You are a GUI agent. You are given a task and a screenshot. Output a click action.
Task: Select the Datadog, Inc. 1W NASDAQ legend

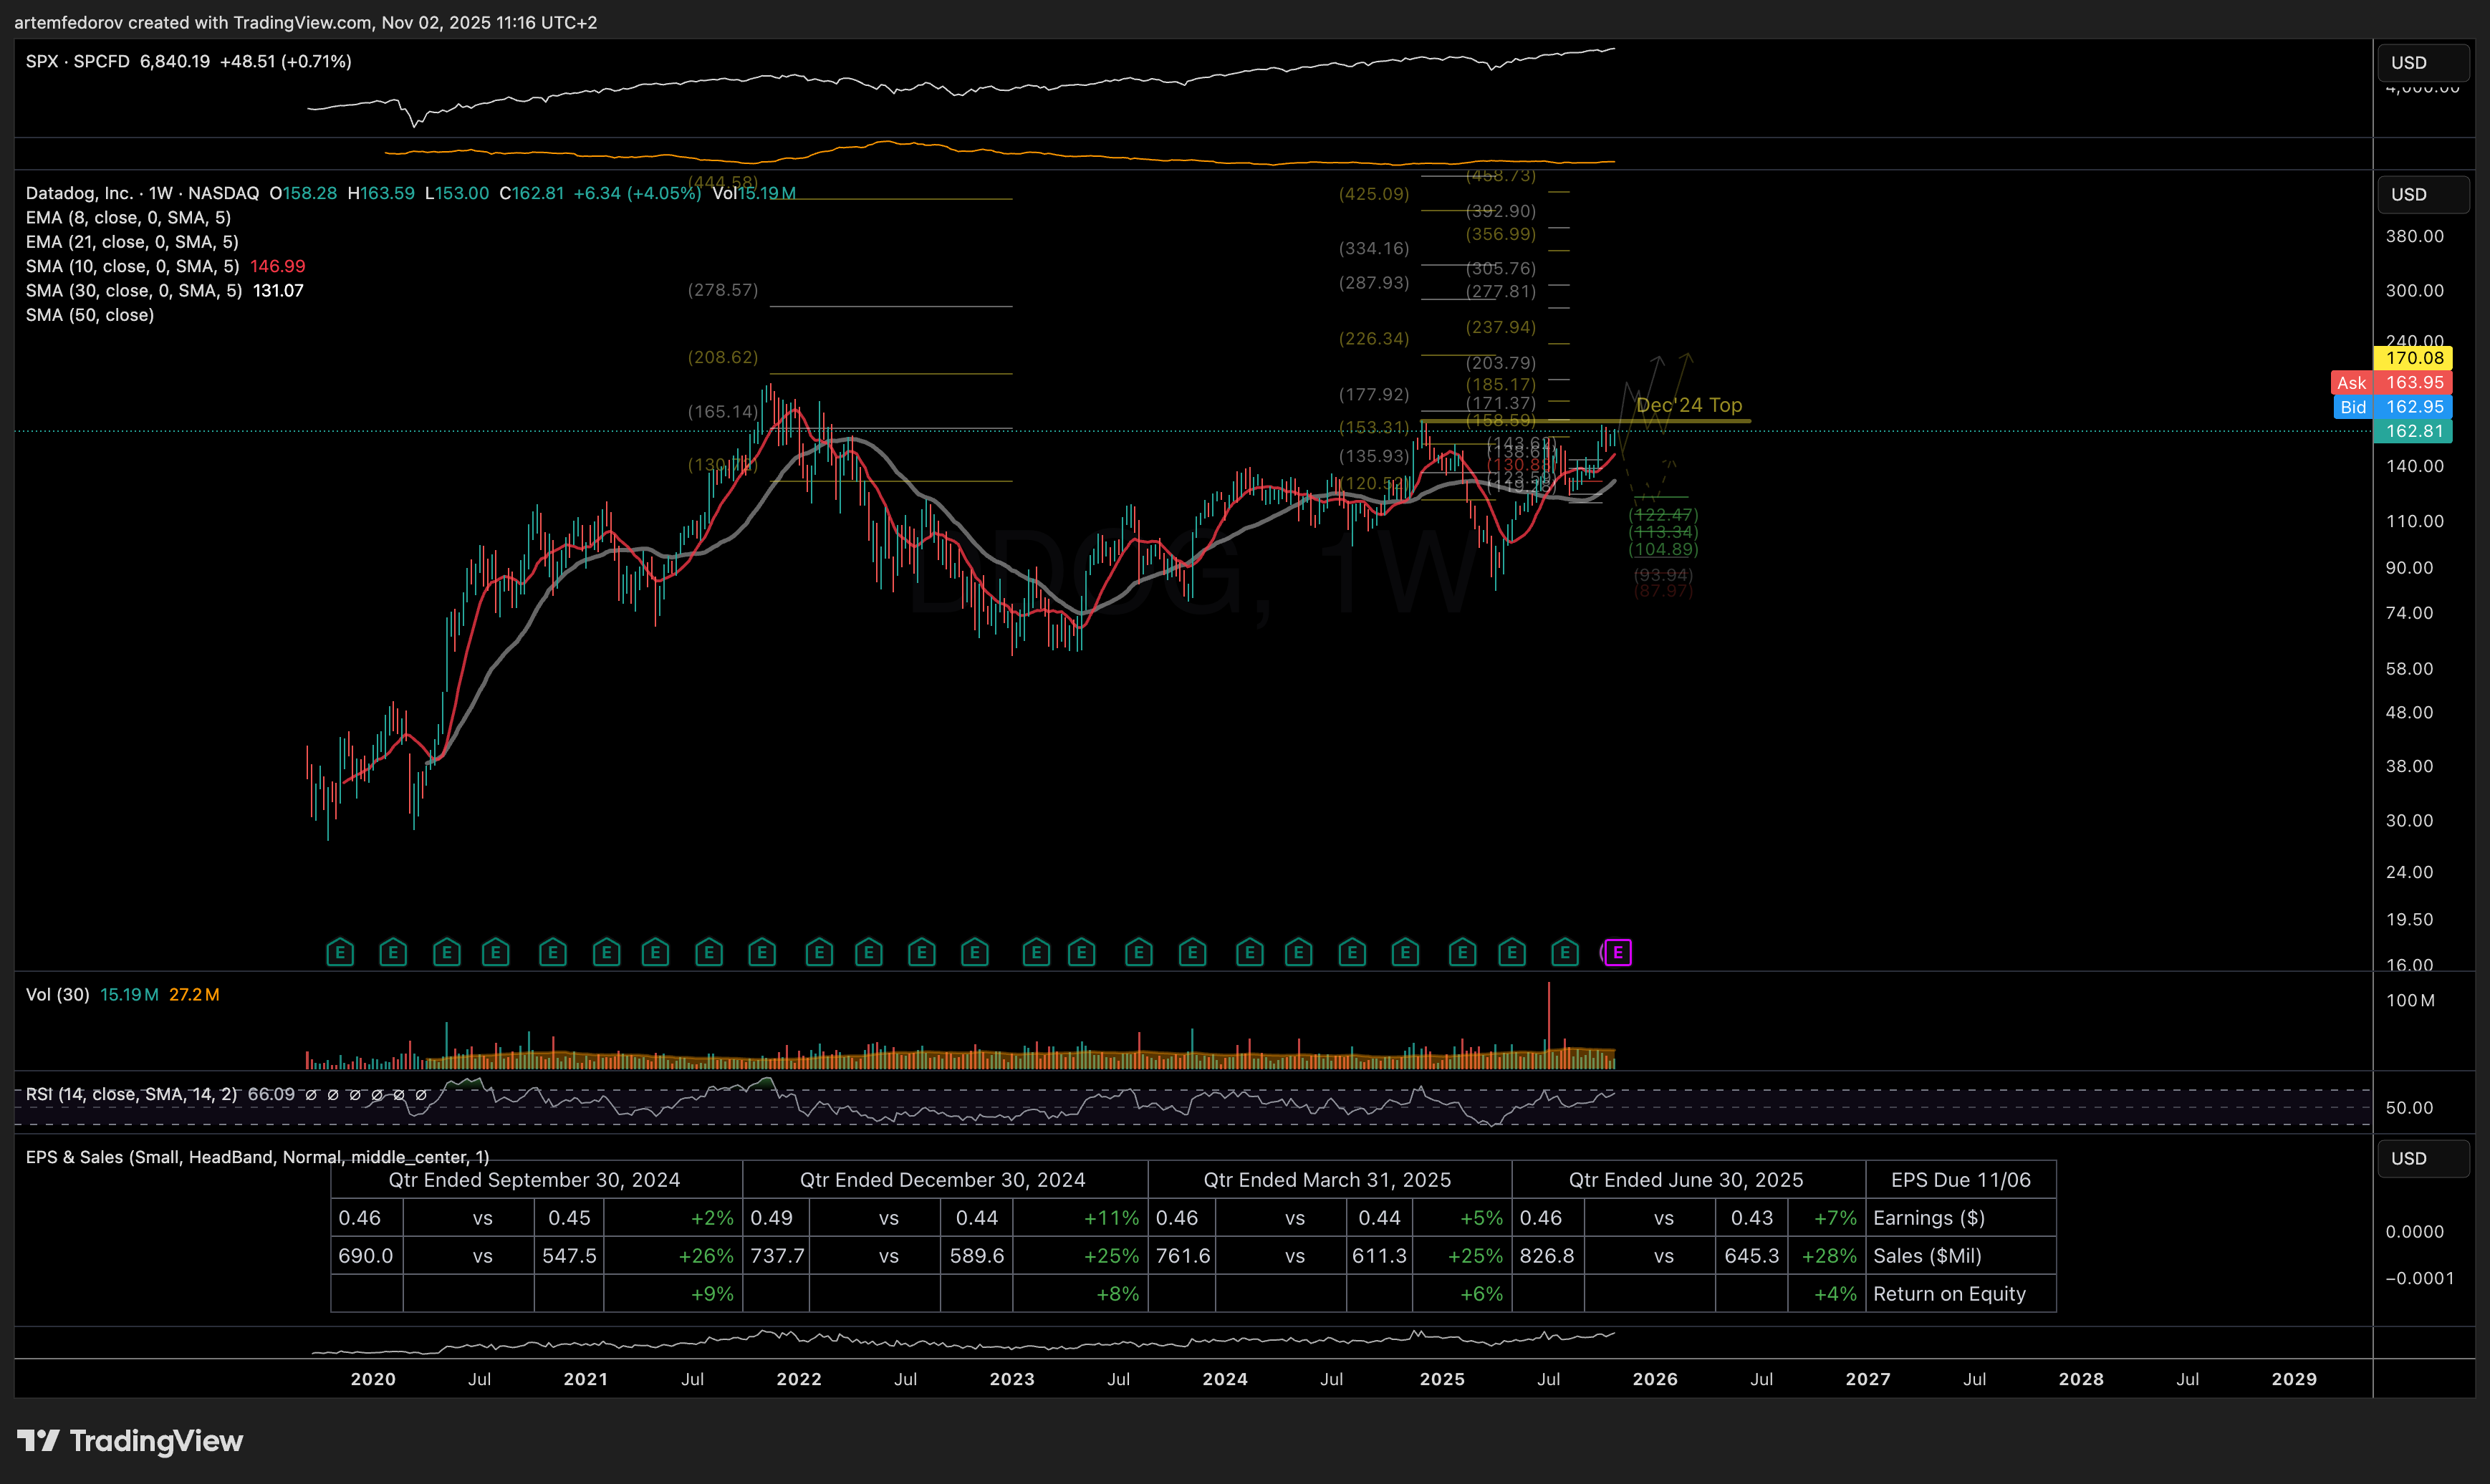tap(142, 193)
